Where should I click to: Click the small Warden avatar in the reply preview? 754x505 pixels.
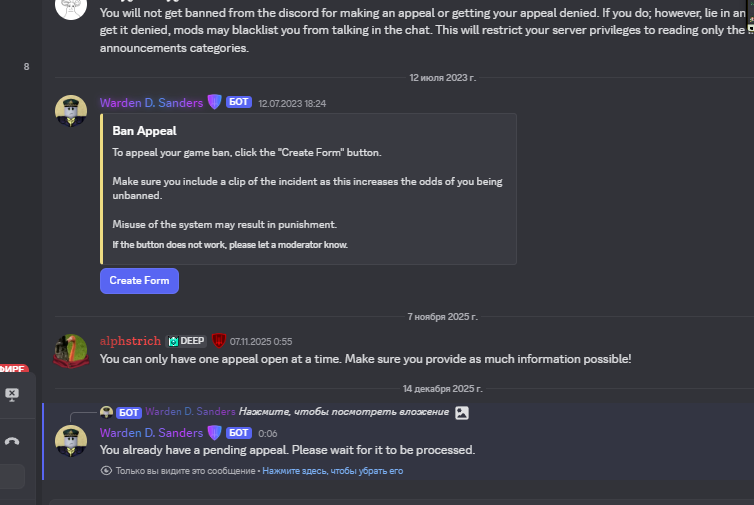tap(106, 412)
